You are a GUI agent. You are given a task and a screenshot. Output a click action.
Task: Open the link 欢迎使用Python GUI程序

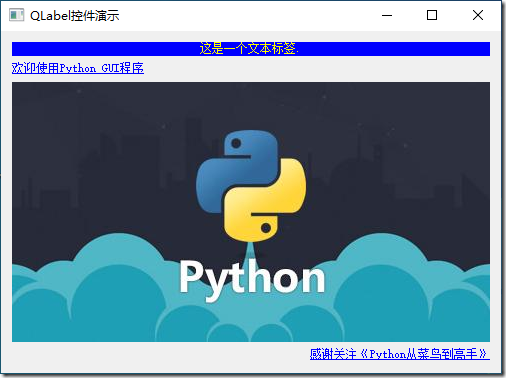(78, 68)
